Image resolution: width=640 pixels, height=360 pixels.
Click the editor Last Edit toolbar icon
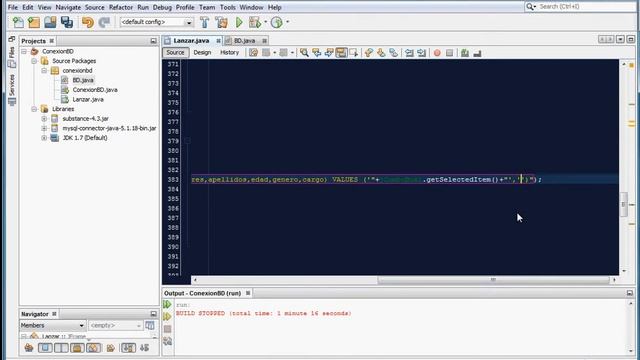coord(253,53)
